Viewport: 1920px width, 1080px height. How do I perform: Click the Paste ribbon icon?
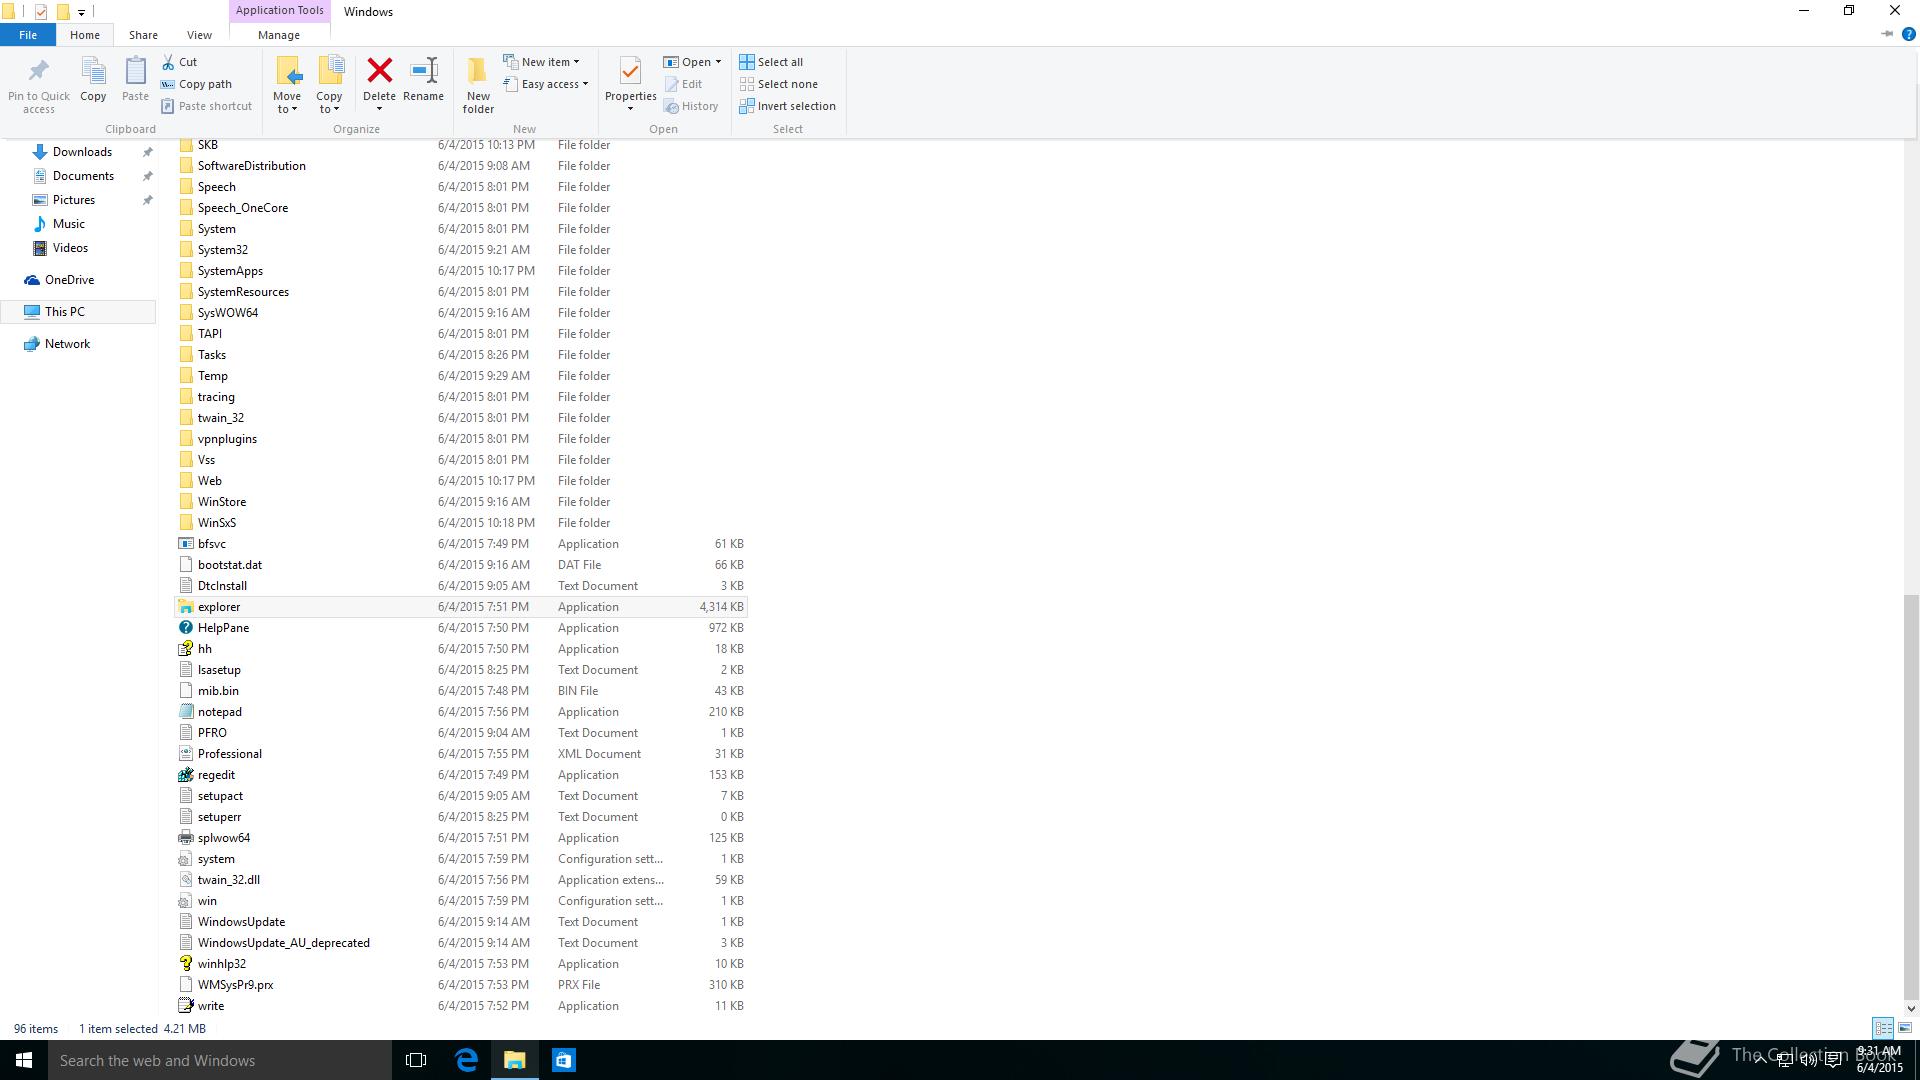[135, 72]
